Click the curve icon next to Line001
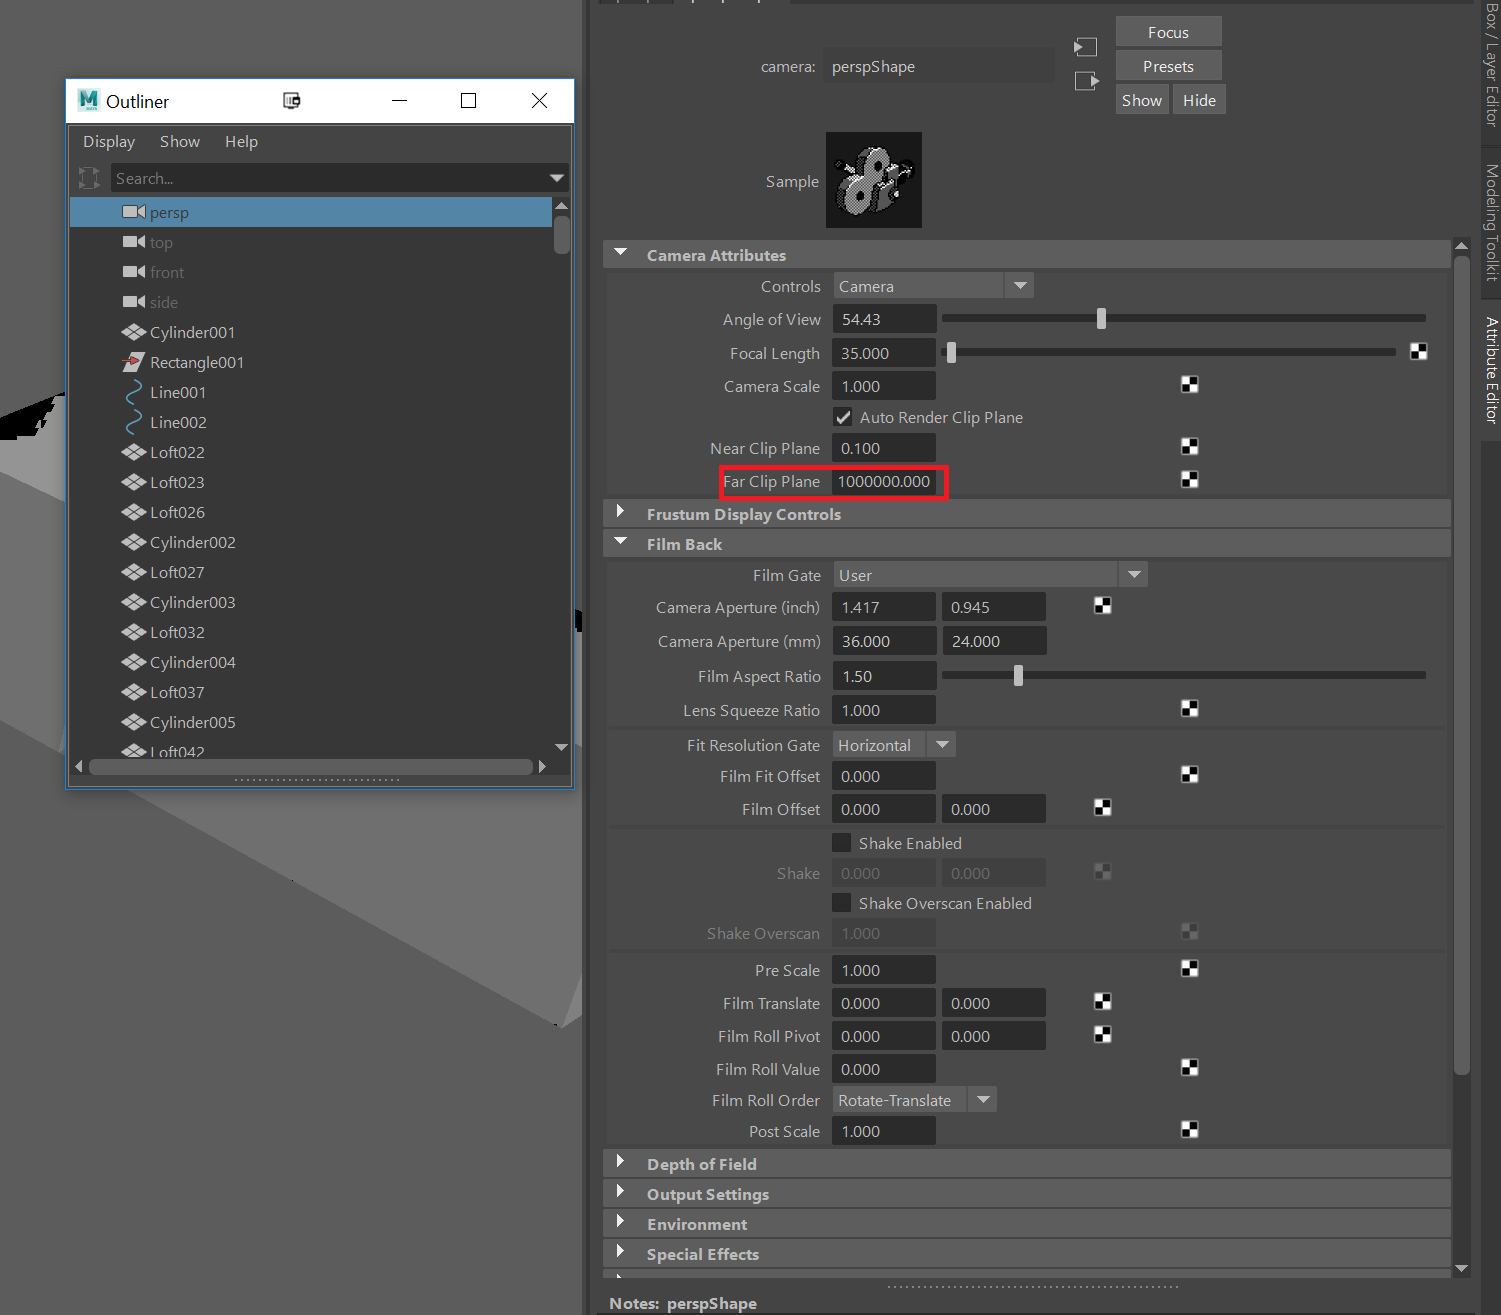This screenshot has width=1501, height=1315. pyautogui.click(x=134, y=392)
